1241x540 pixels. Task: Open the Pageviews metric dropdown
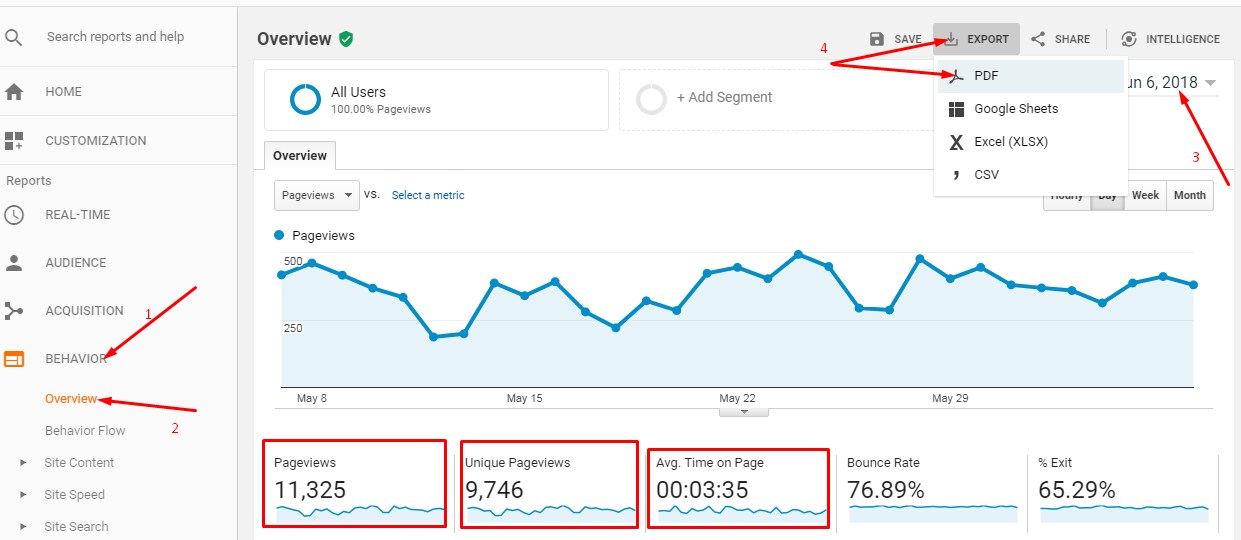tap(317, 195)
